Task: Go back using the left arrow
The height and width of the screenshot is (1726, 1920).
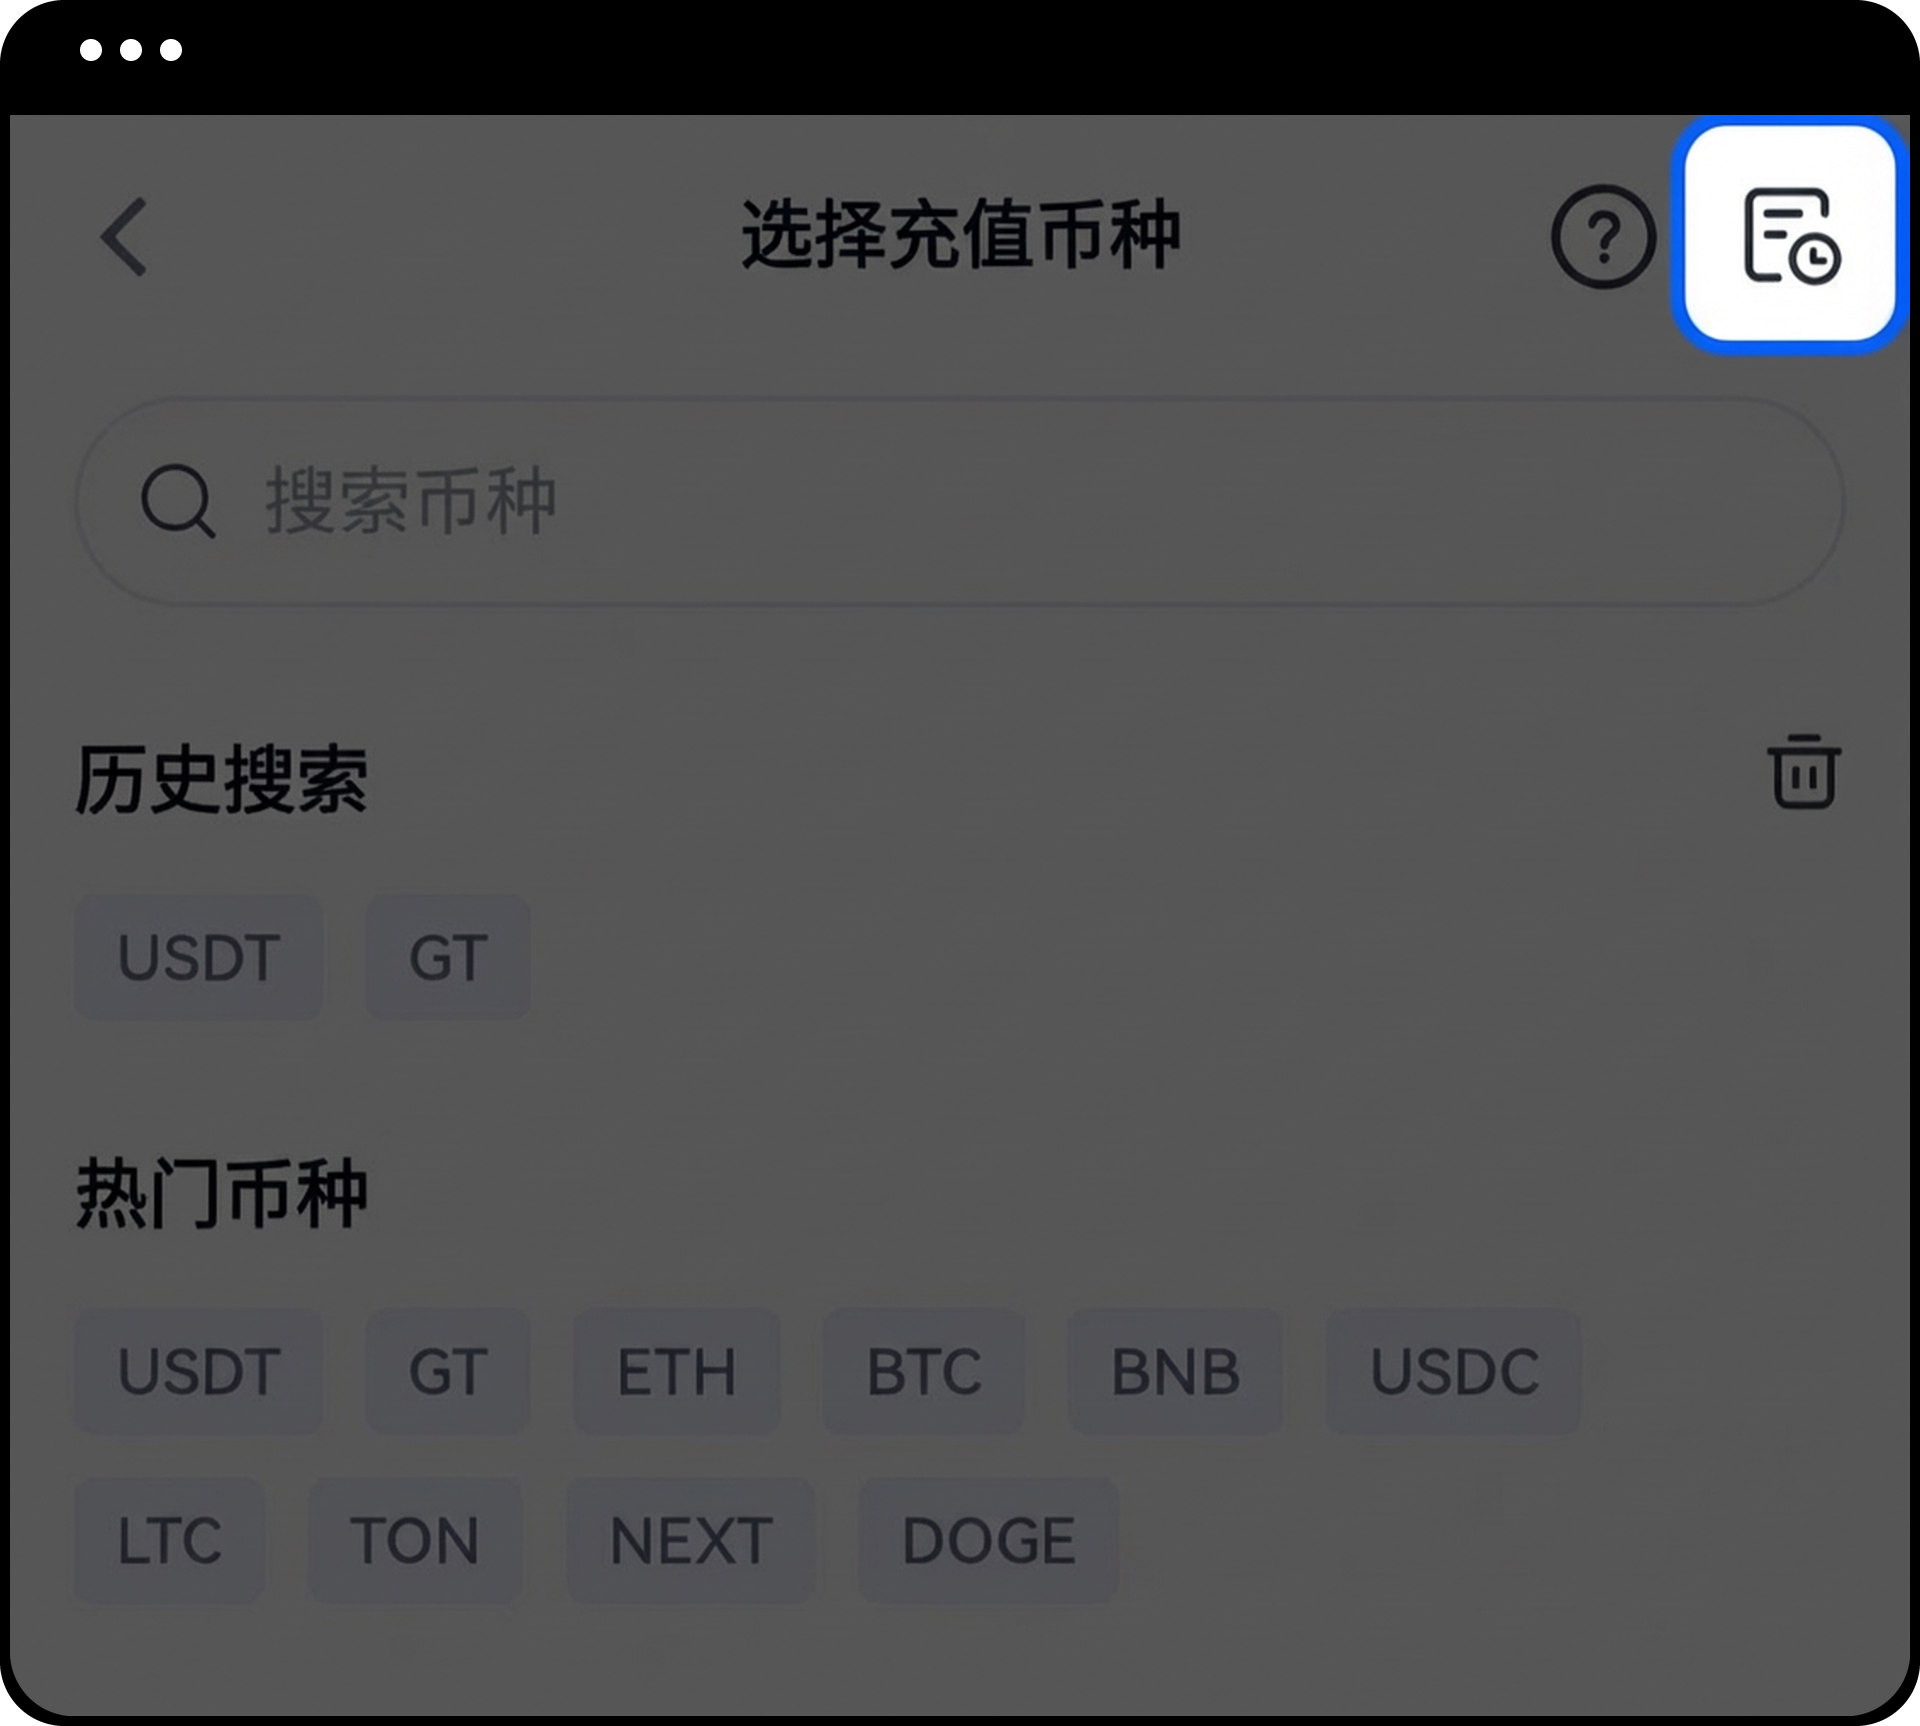Action: pos(124,237)
